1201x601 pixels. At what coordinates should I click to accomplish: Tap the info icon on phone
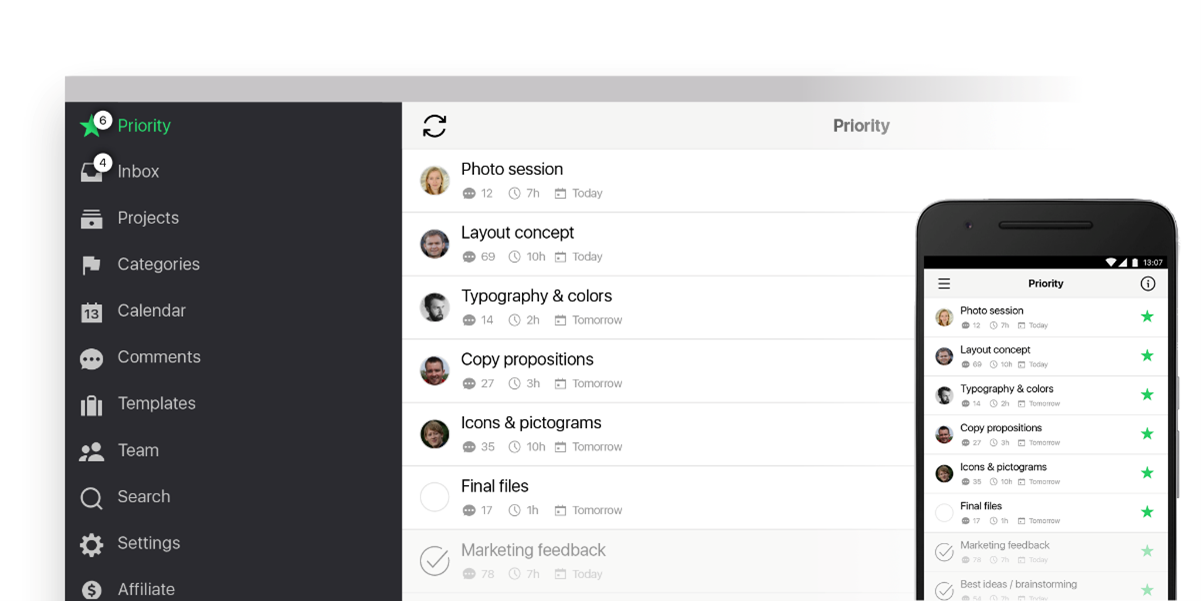(x=1148, y=284)
